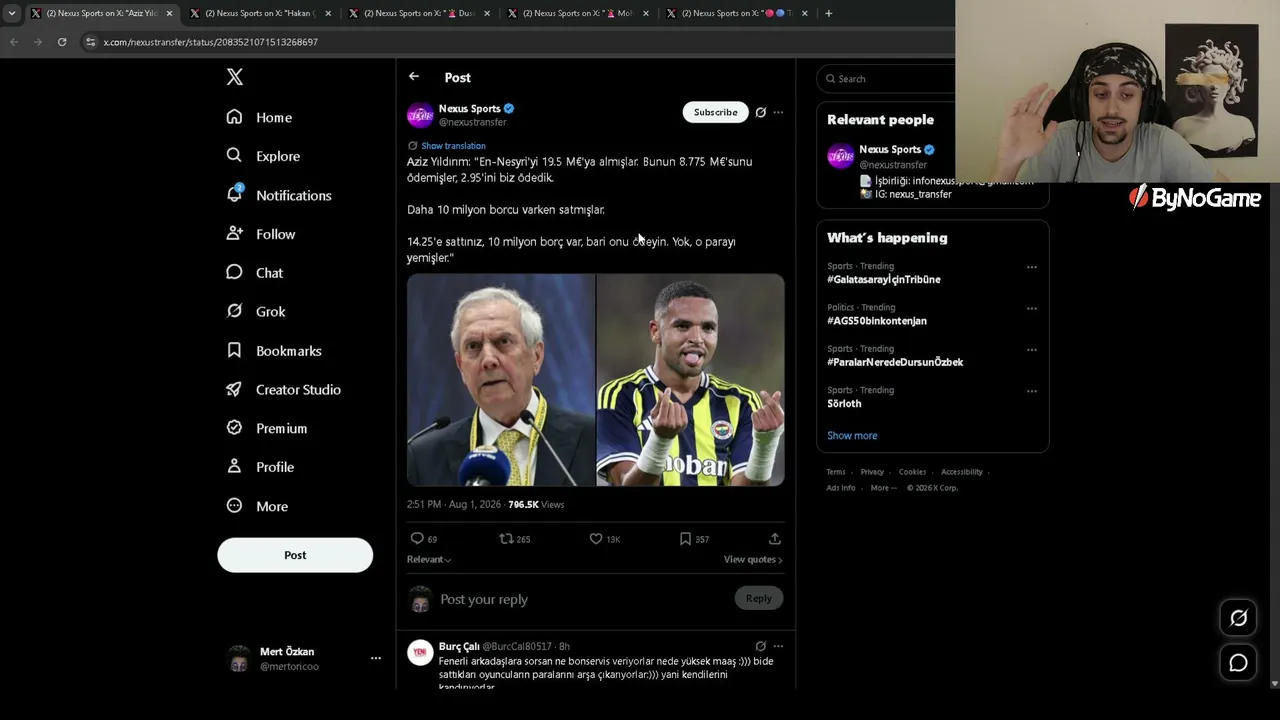This screenshot has height=720, width=1280.
Task: Share the post using share icon
Action: [774, 539]
